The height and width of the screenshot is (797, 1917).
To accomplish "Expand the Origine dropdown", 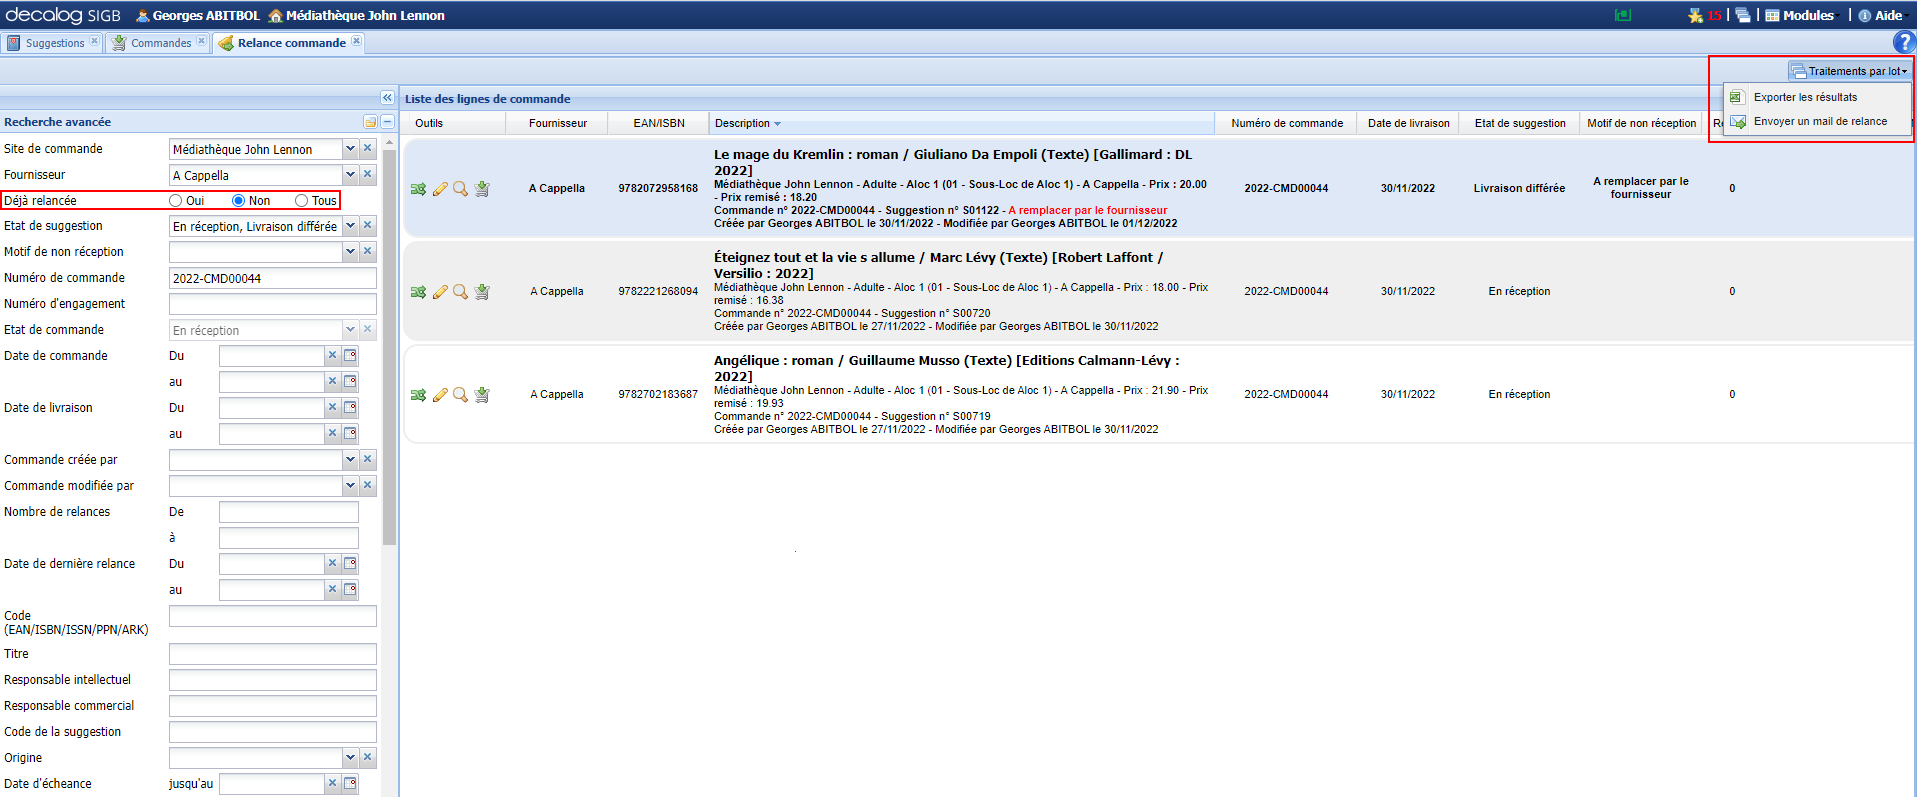I will click(x=350, y=758).
